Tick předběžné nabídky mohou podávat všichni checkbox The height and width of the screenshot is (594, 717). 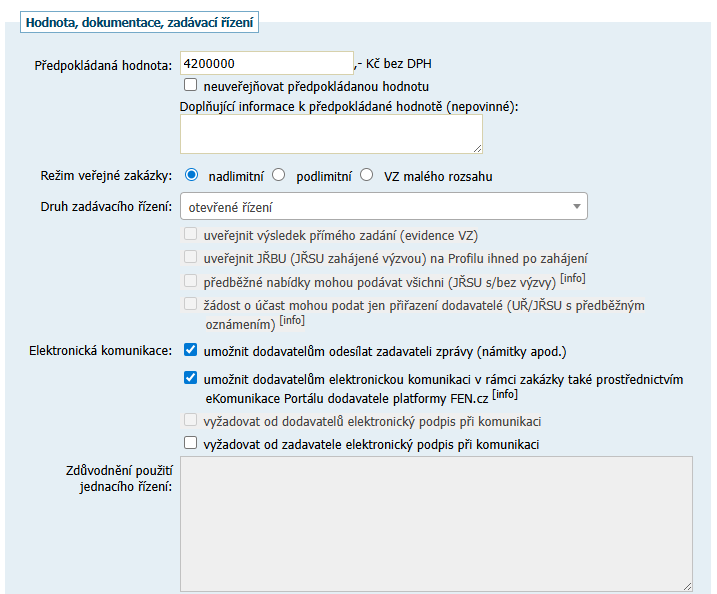191,281
